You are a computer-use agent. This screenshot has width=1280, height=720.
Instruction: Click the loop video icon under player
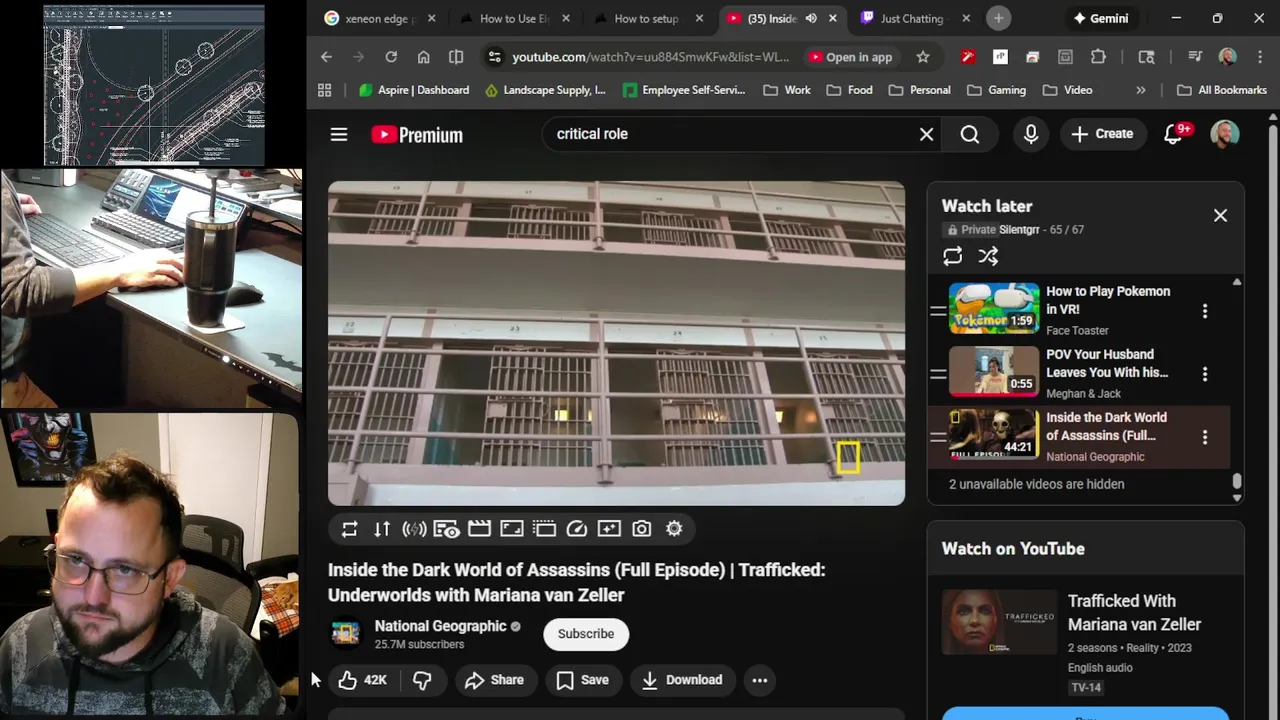point(349,529)
